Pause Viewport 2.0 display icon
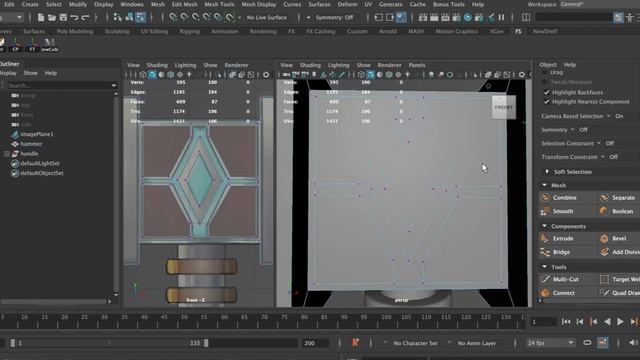This screenshot has width=640, height=360. (502, 18)
